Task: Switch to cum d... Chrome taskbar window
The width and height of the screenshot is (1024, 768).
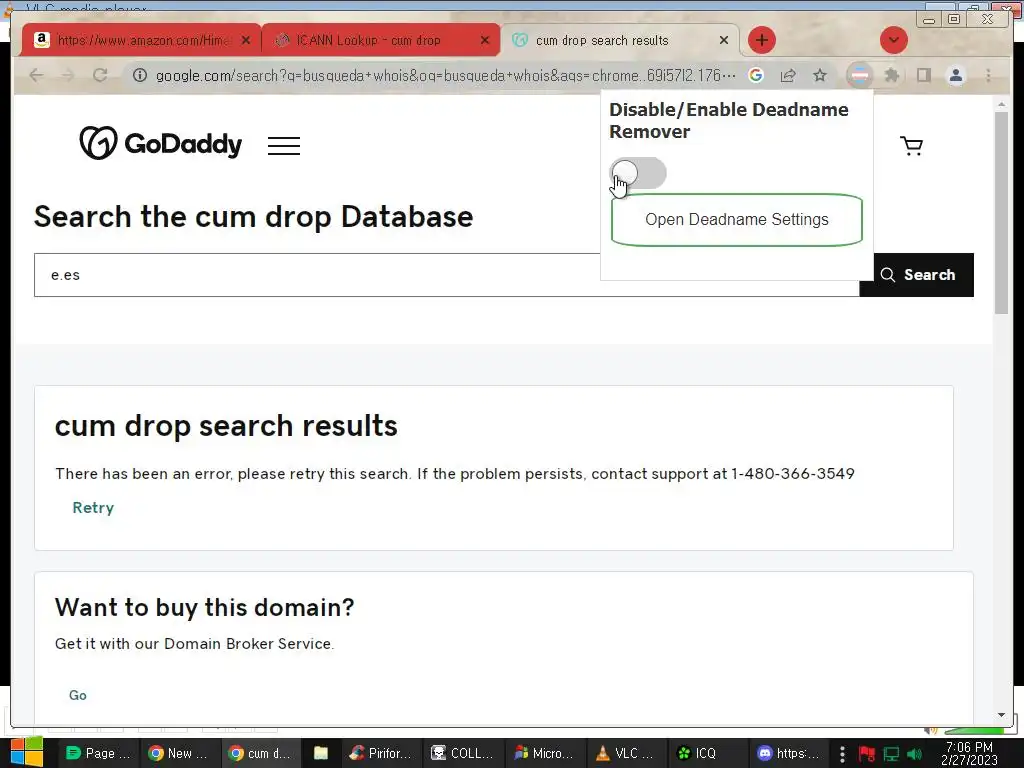Action: (x=261, y=754)
